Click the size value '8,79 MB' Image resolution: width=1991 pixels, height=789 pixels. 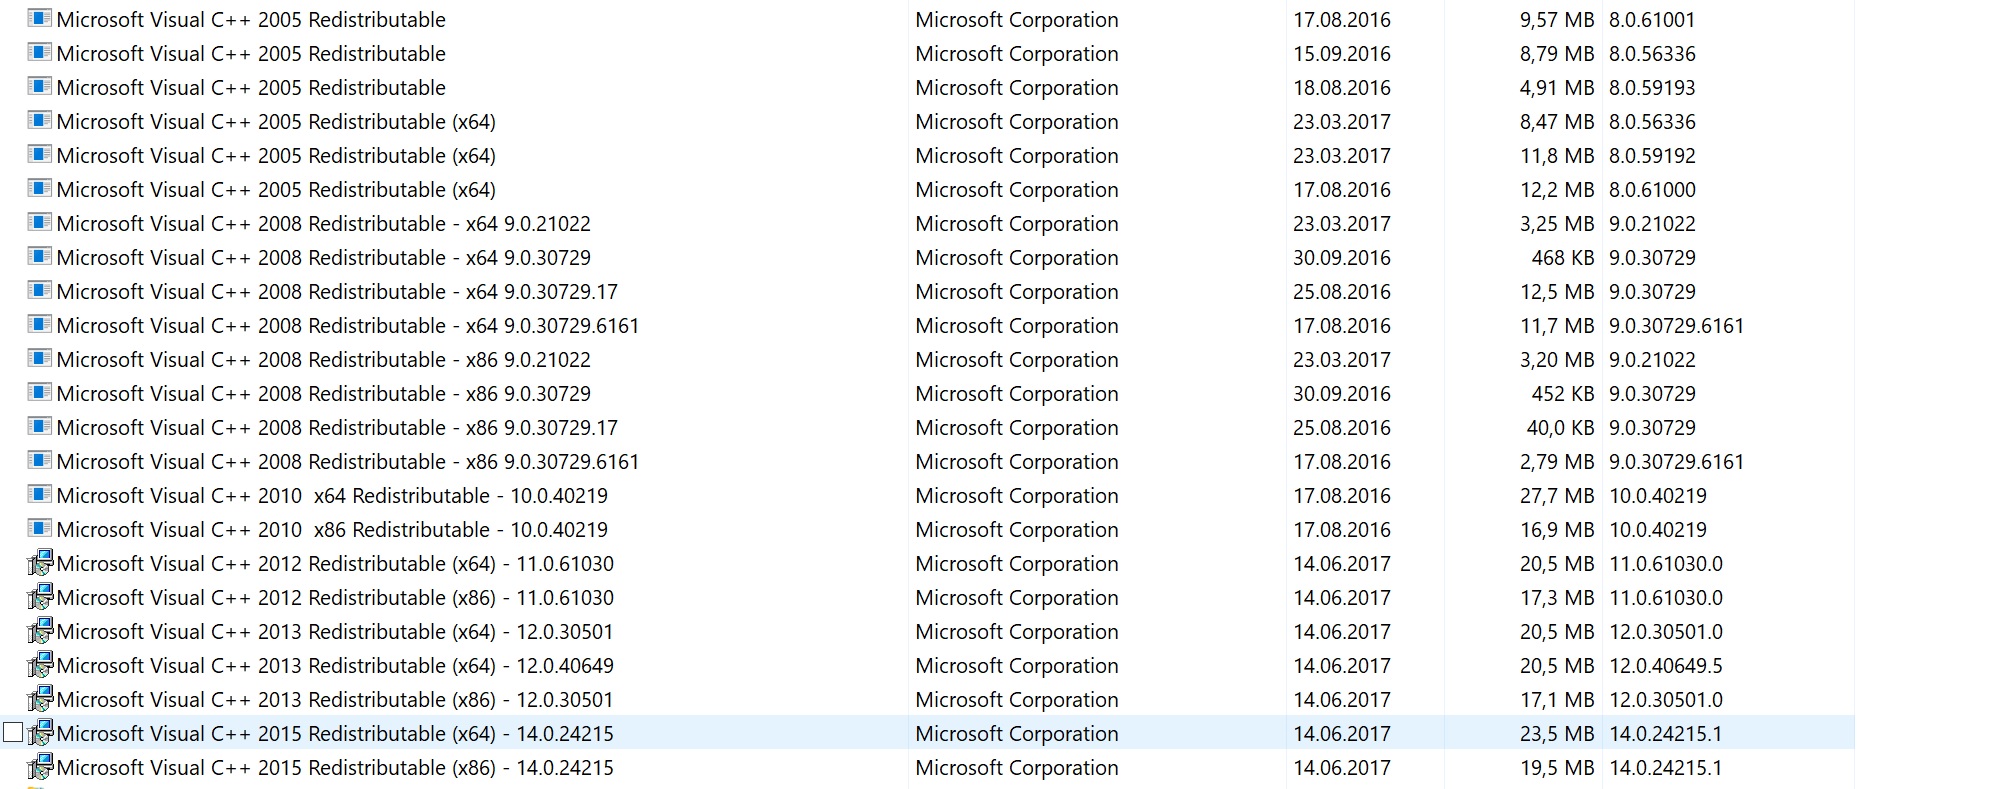(x=1557, y=54)
